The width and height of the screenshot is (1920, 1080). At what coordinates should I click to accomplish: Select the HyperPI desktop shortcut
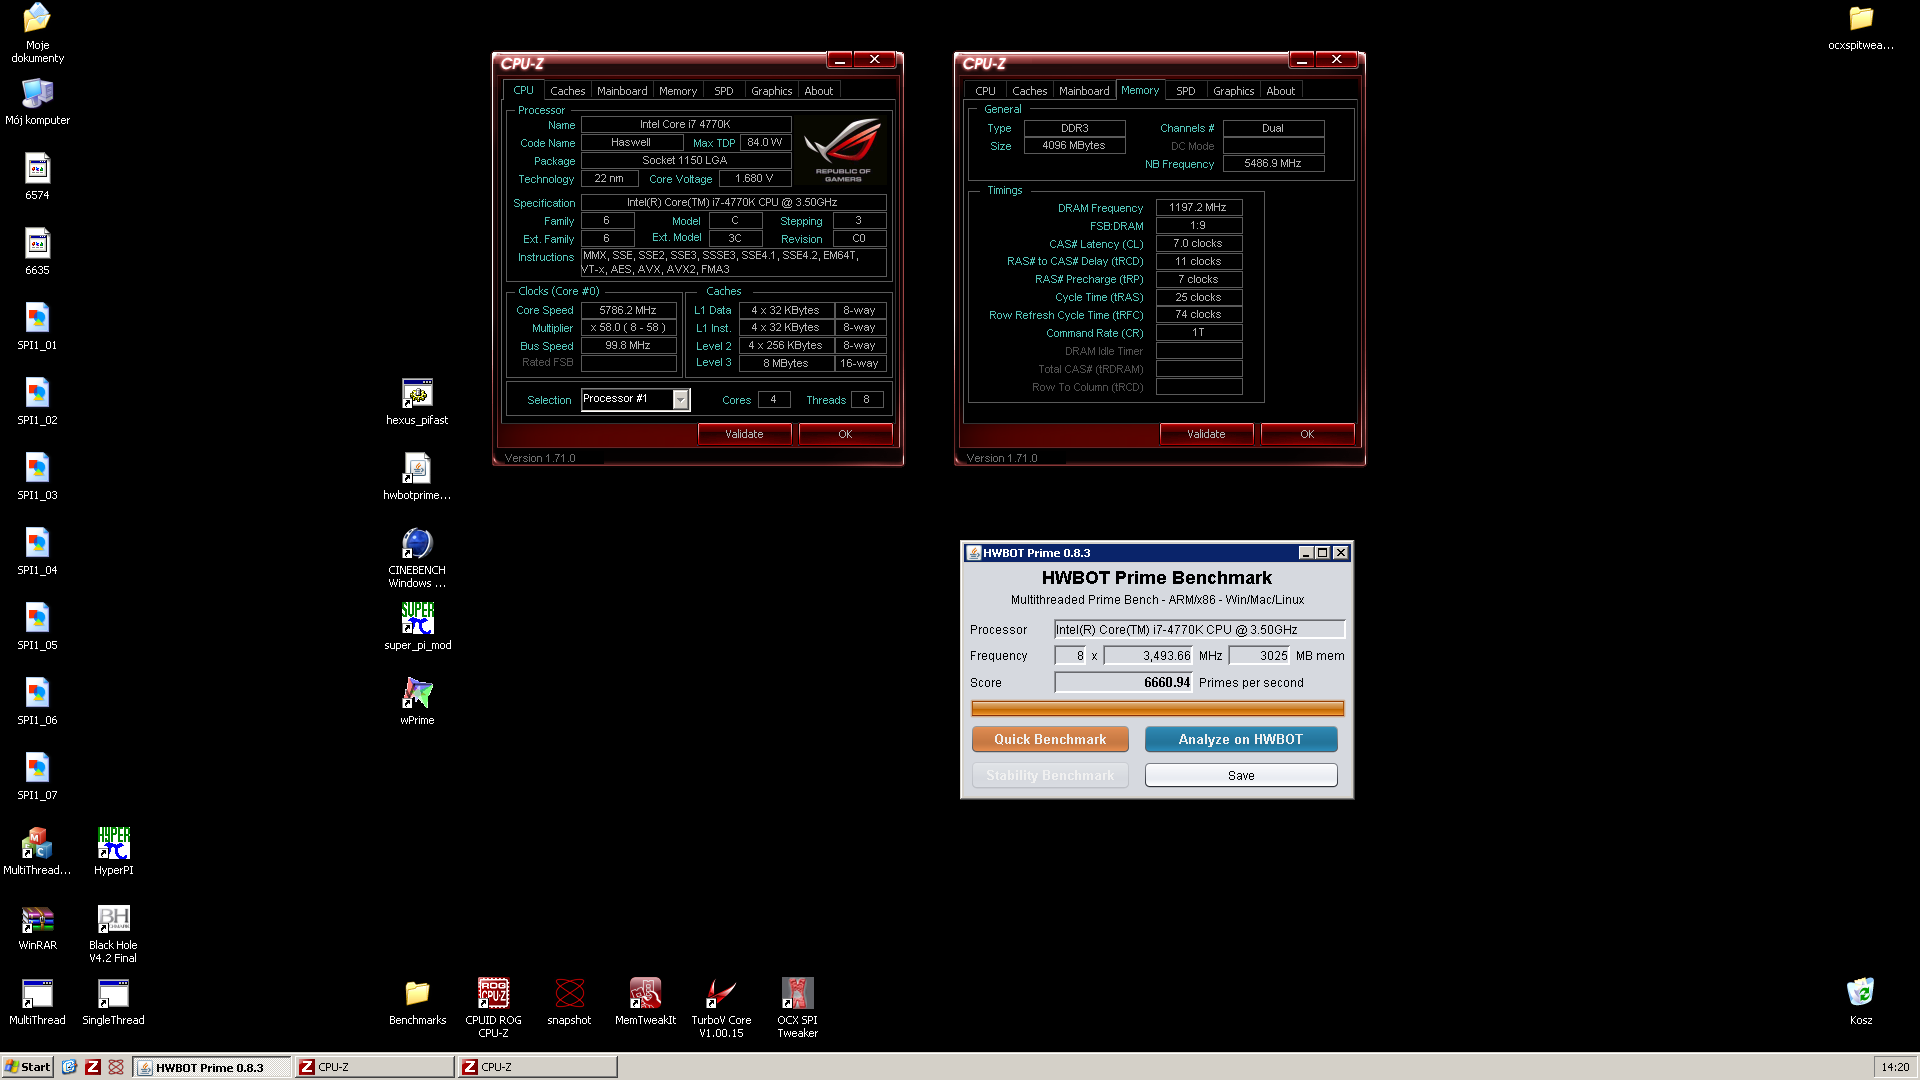pos(114,852)
